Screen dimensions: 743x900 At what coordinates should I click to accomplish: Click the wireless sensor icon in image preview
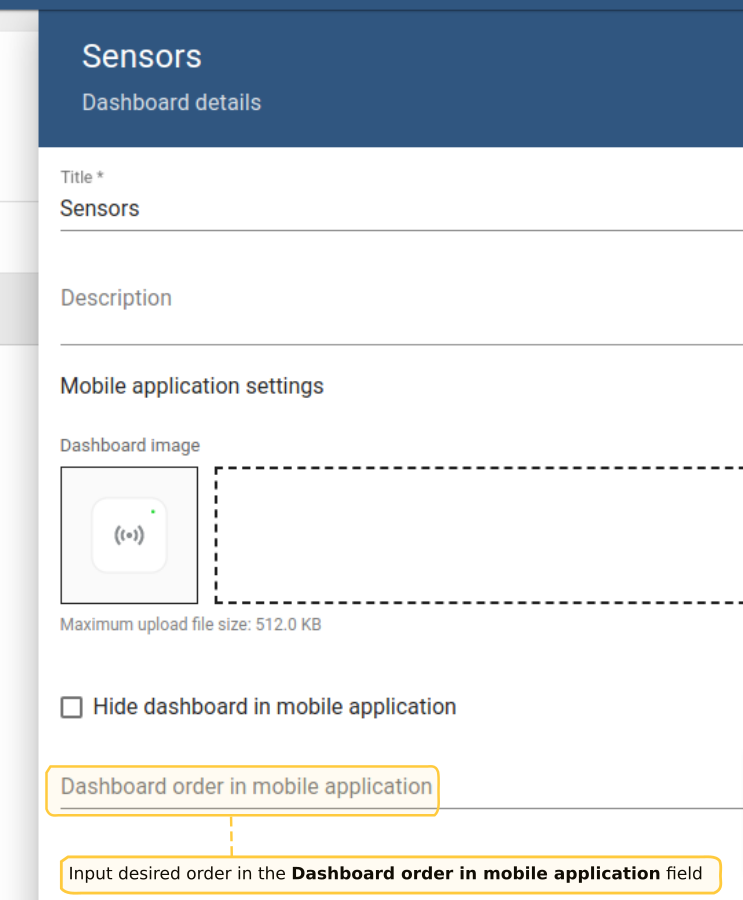click(129, 535)
